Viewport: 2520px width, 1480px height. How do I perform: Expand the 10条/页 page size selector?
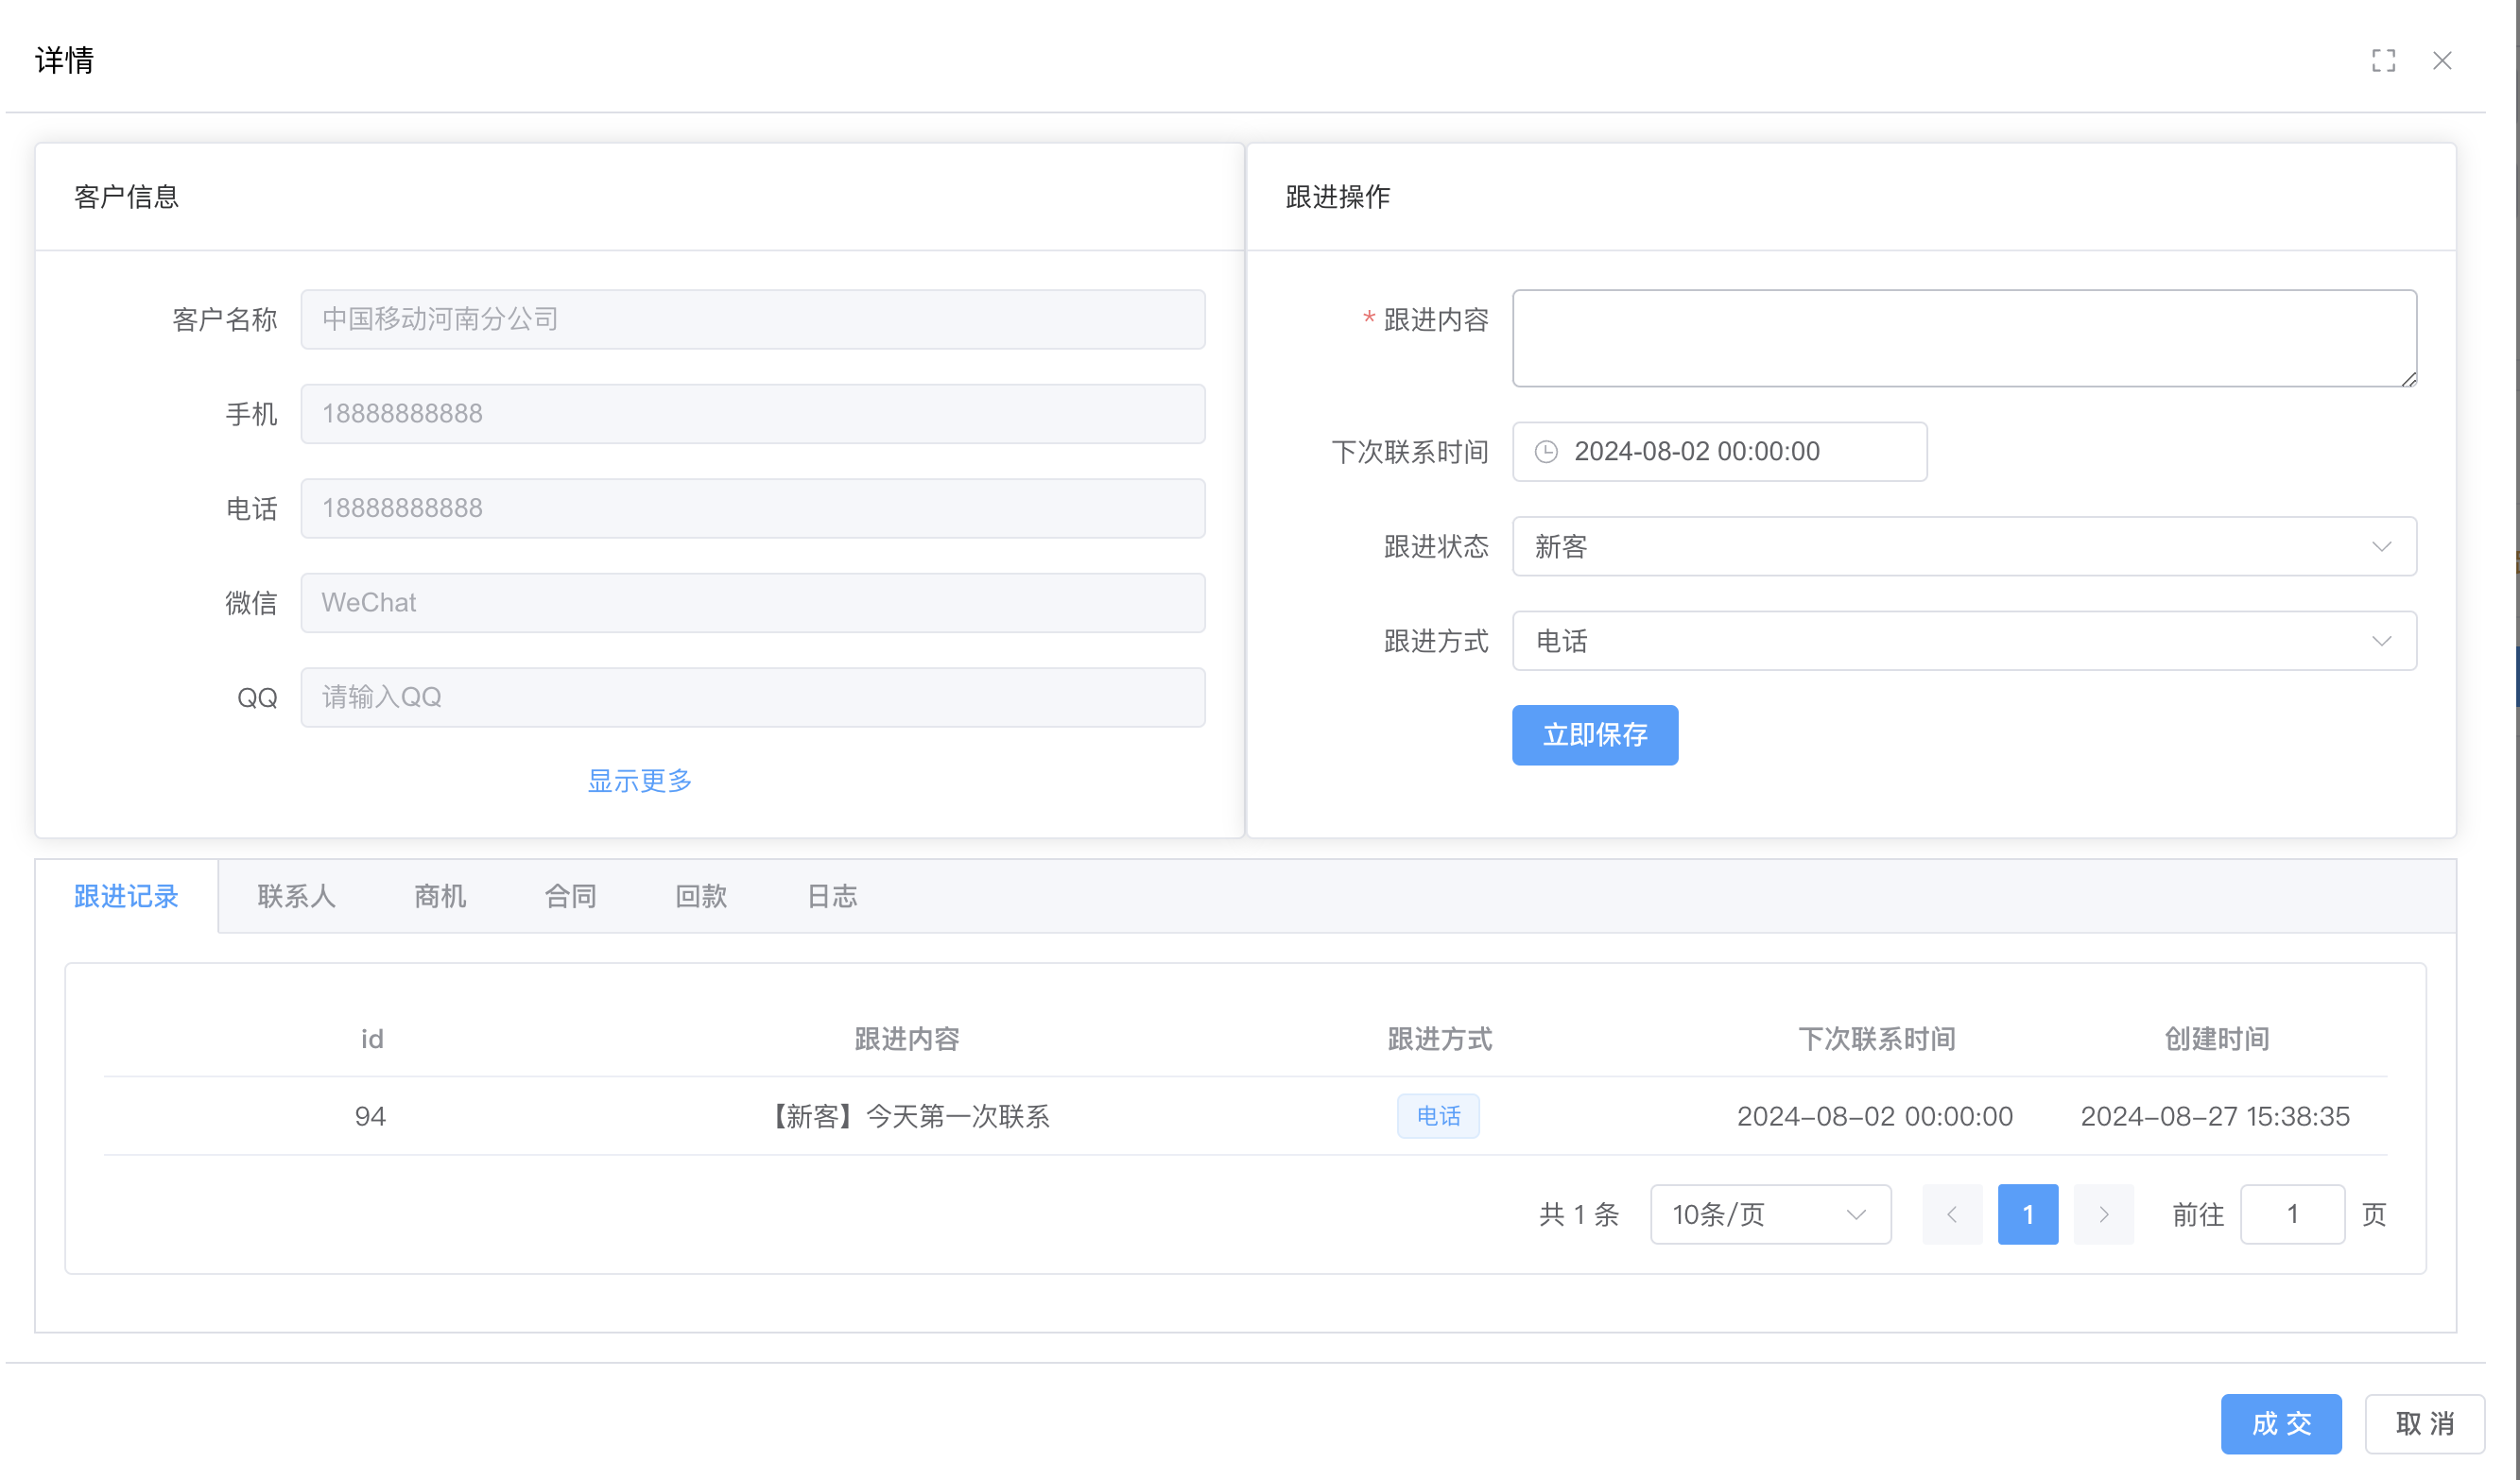pos(1769,1214)
